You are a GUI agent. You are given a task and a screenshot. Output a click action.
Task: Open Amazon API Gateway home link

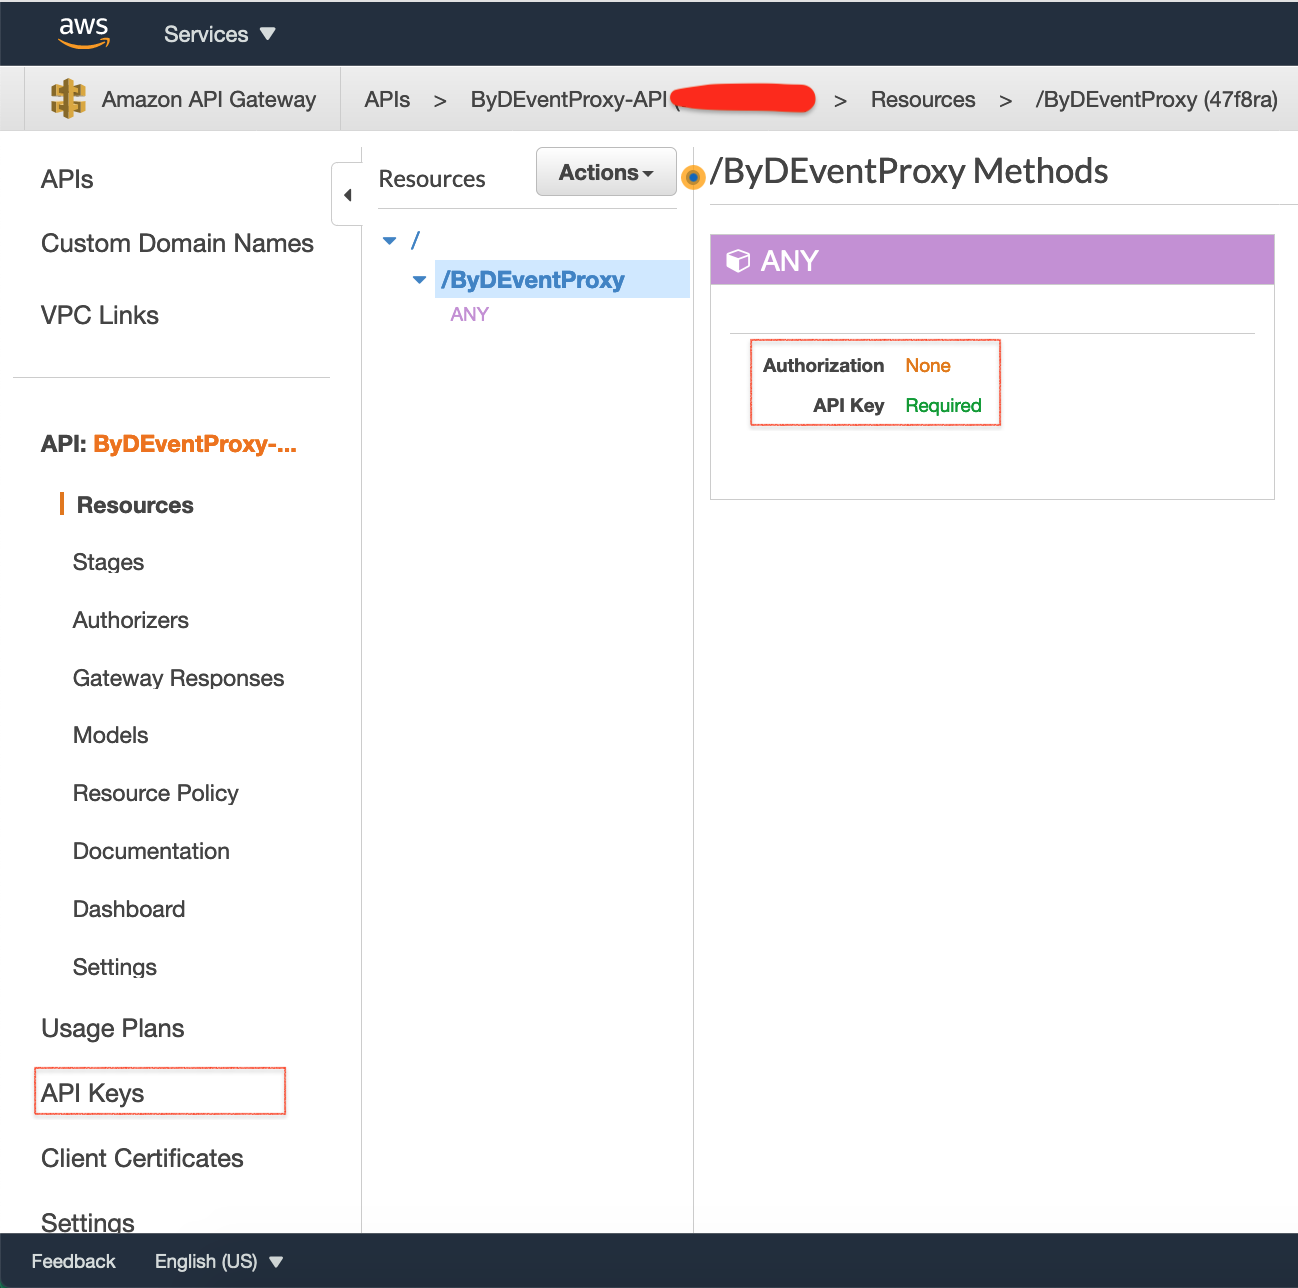pyautogui.click(x=208, y=99)
